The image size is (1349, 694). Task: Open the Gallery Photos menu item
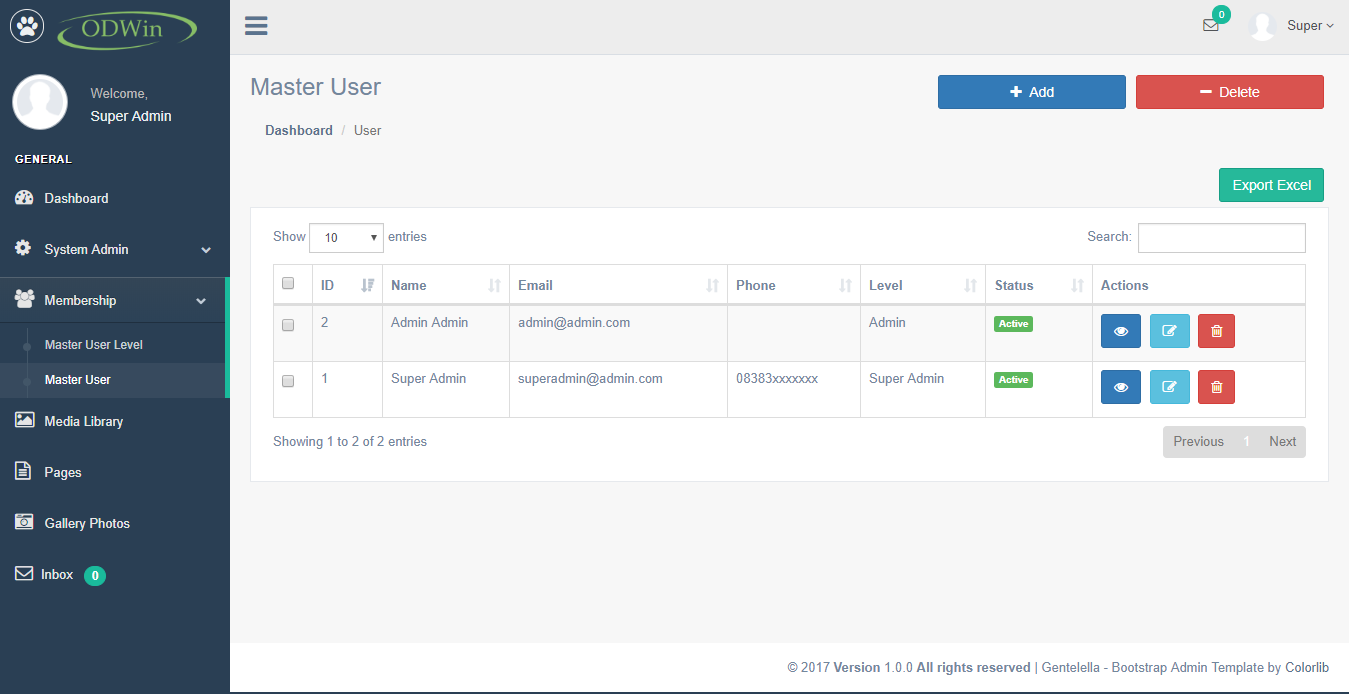(115, 523)
